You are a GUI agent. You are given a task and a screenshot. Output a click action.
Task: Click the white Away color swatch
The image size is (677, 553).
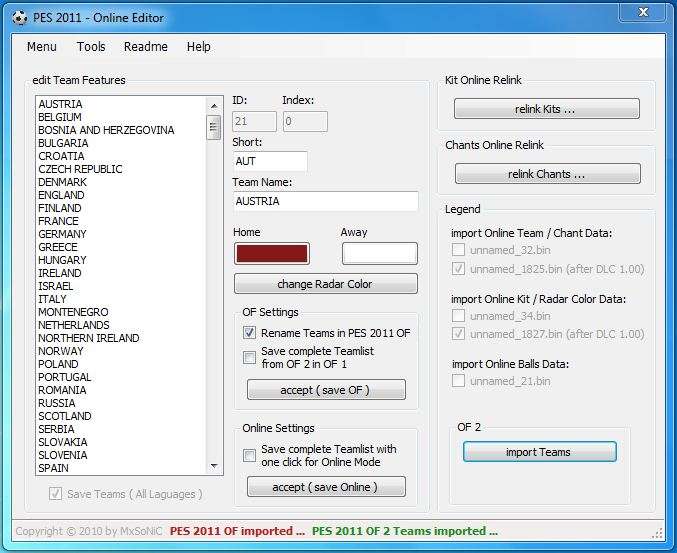tap(379, 253)
